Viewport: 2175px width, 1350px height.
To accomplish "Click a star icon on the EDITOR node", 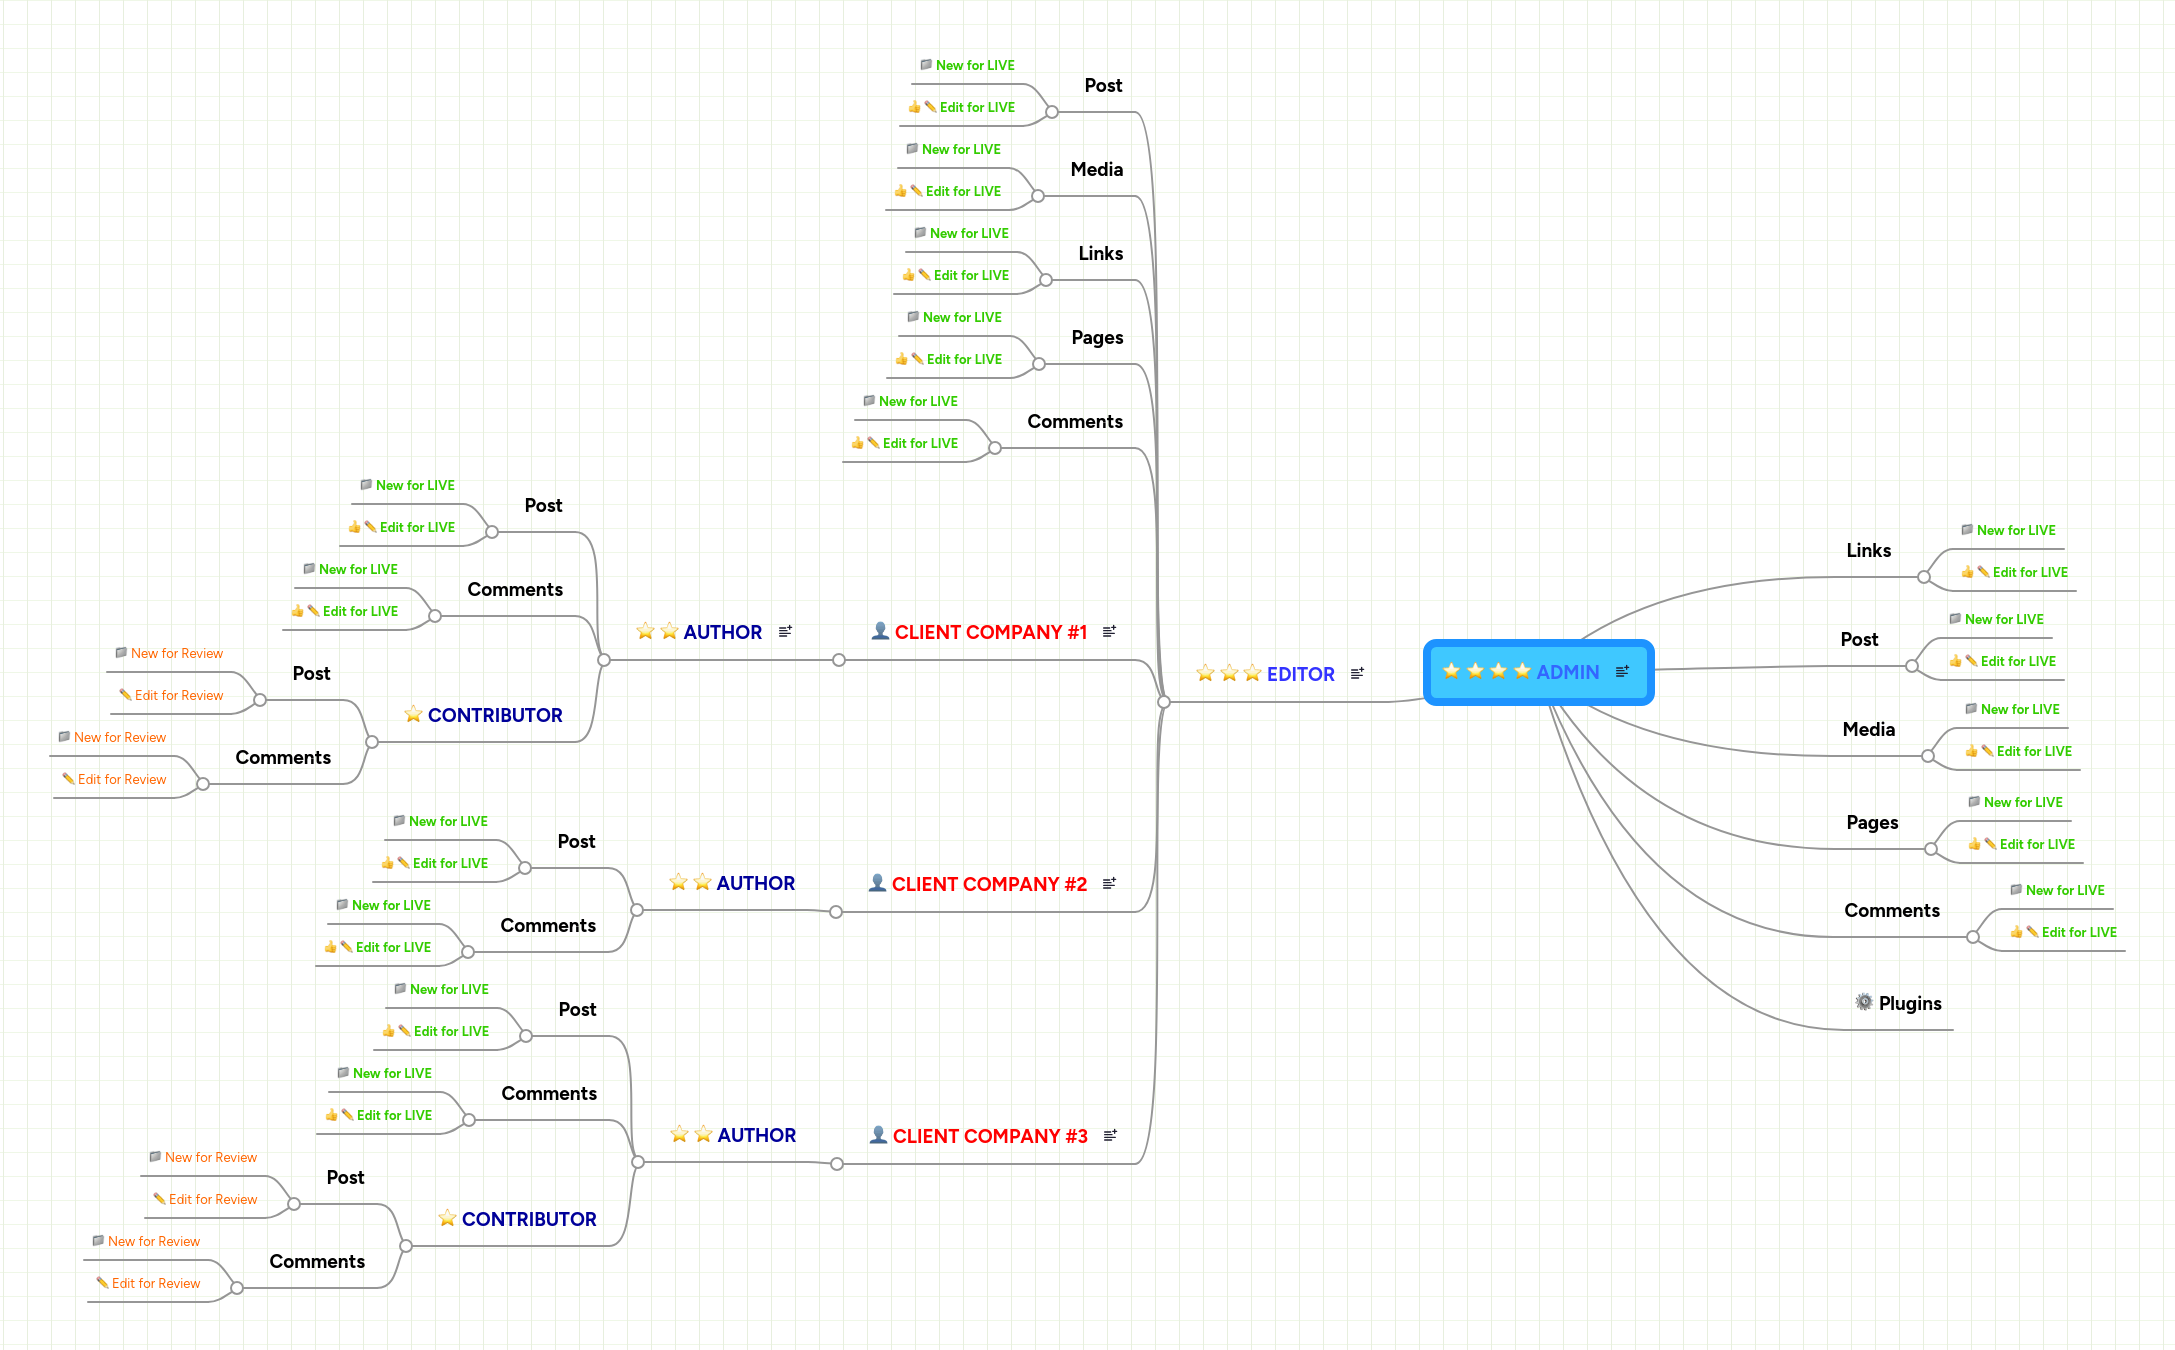I will pyautogui.click(x=1206, y=673).
